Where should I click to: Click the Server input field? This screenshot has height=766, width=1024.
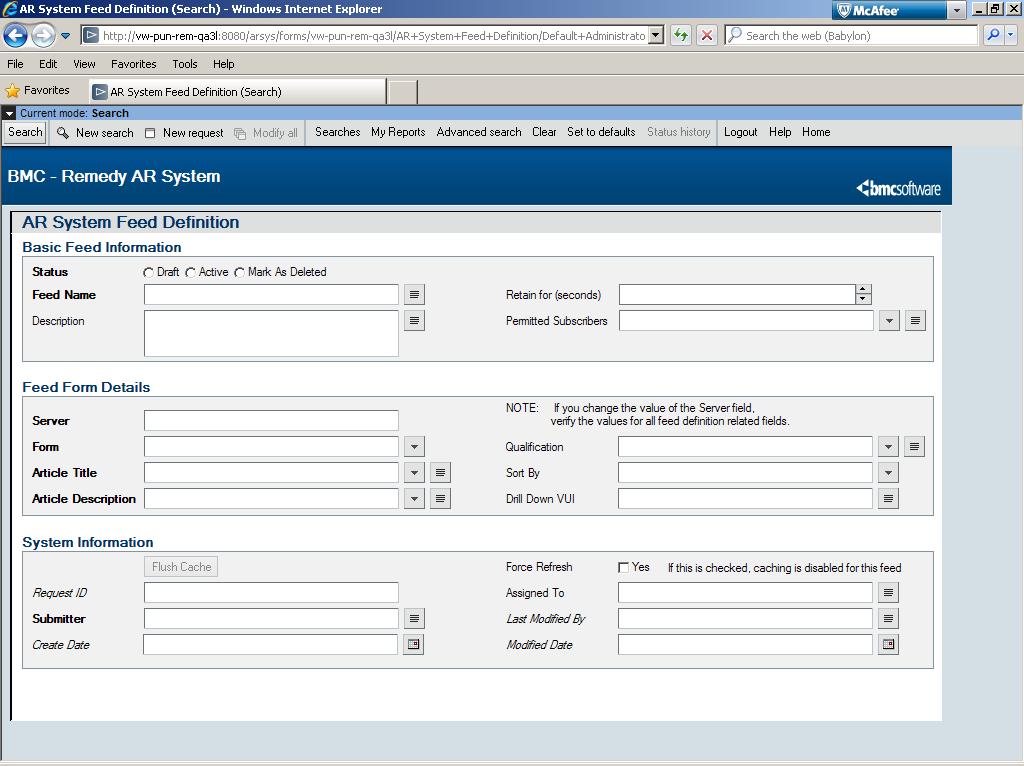point(271,421)
